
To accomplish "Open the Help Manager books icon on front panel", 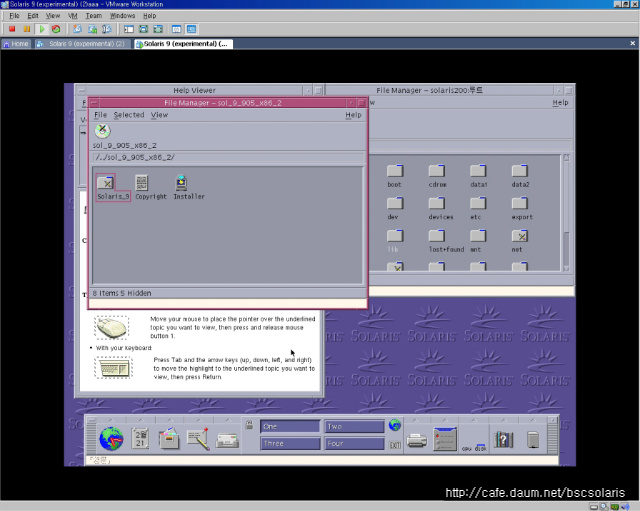I will point(503,440).
